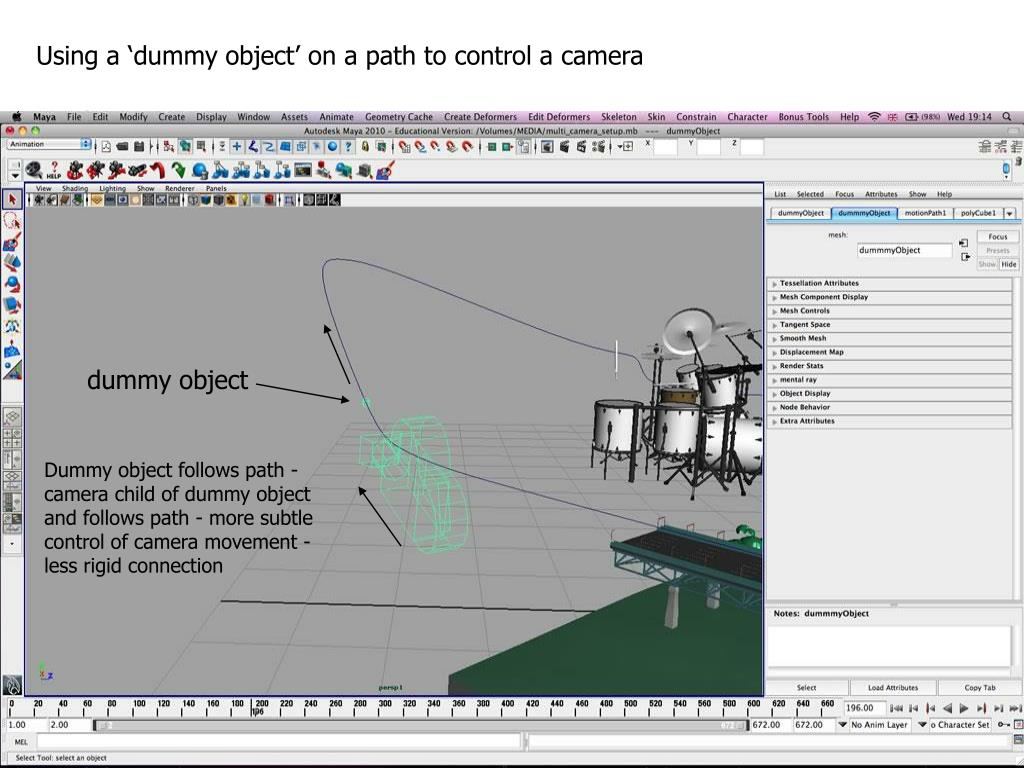
Task: Expand Displacement Map section
Action: pyautogui.click(x=889, y=352)
